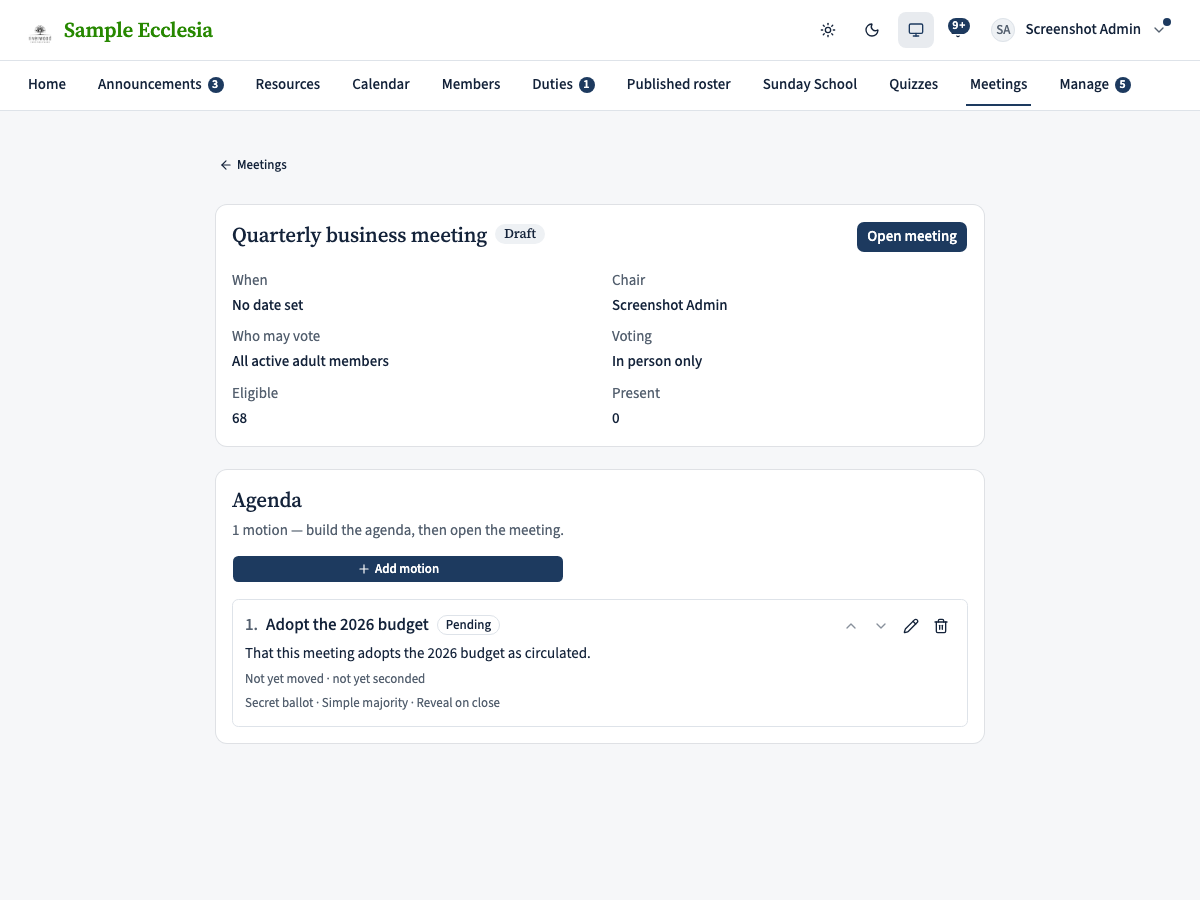Viewport: 1200px width, 900px height.
Task: Click 'In person only' voting value
Action: [x=657, y=361]
